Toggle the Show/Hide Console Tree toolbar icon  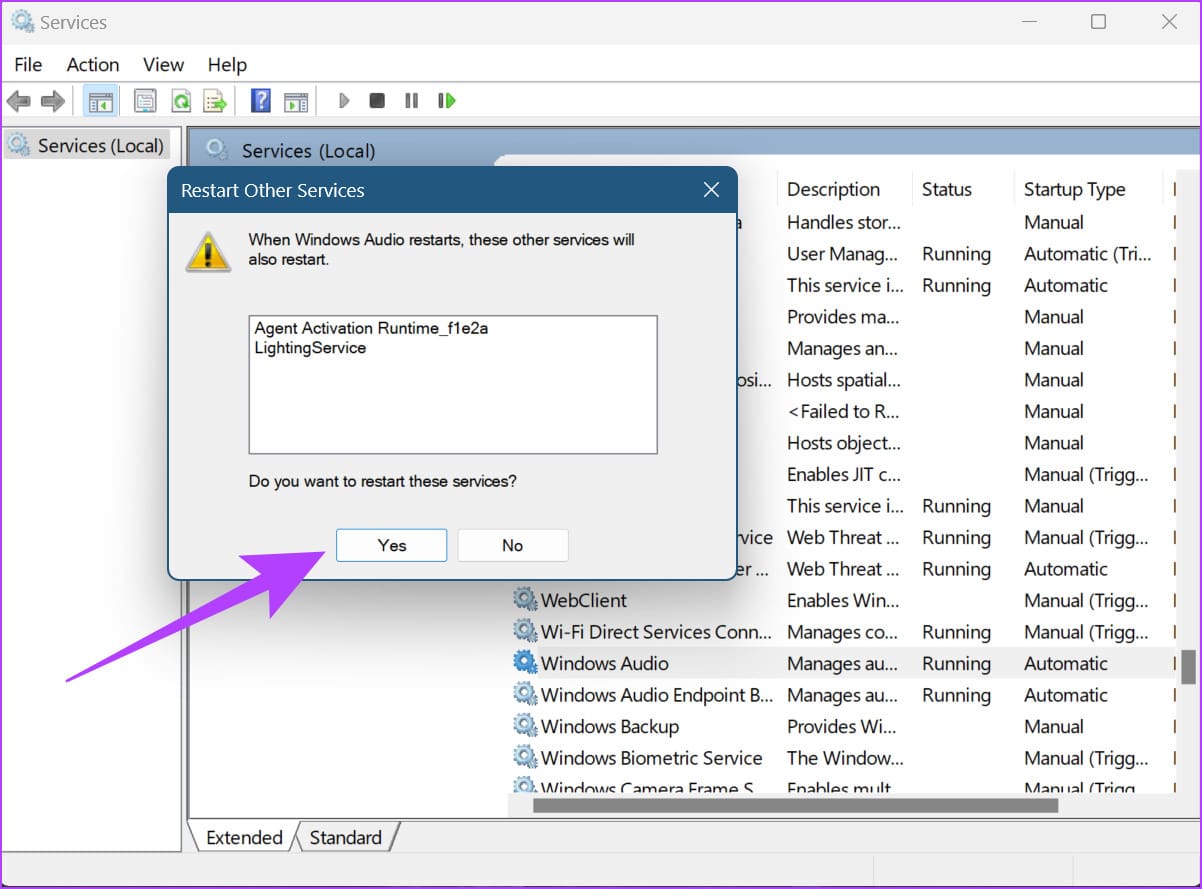coord(101,101)
